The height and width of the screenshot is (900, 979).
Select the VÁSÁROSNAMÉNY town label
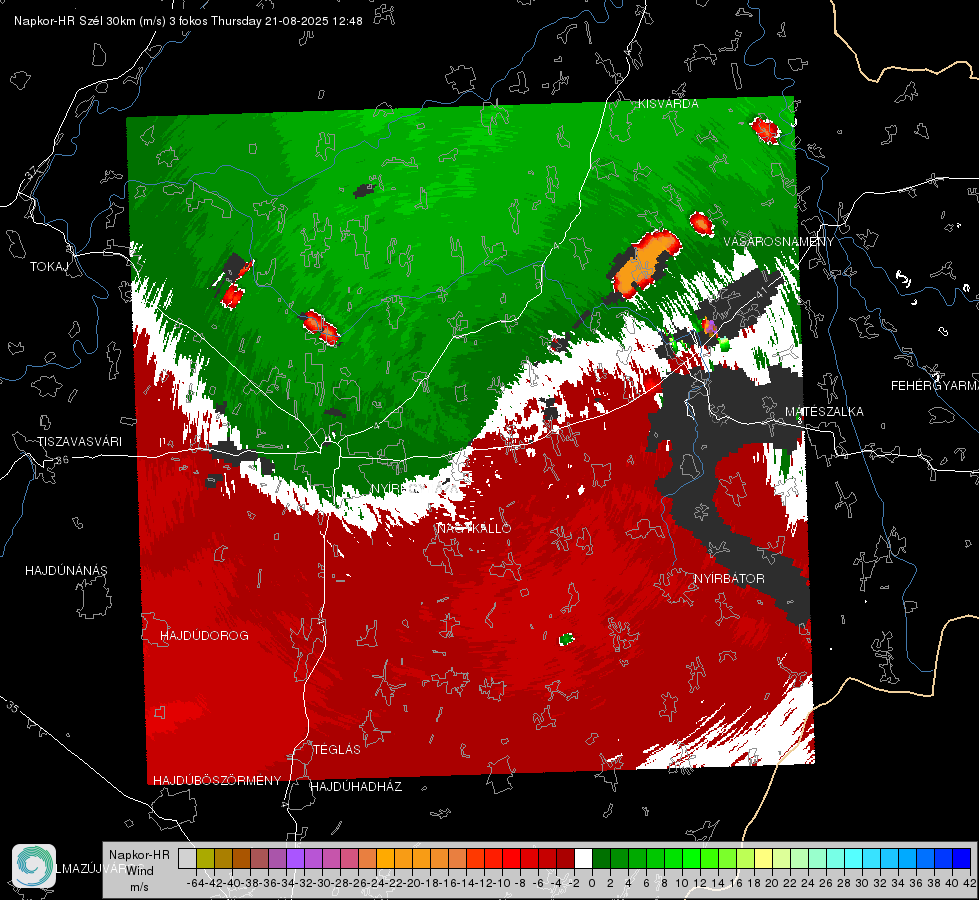click(779, 242)
